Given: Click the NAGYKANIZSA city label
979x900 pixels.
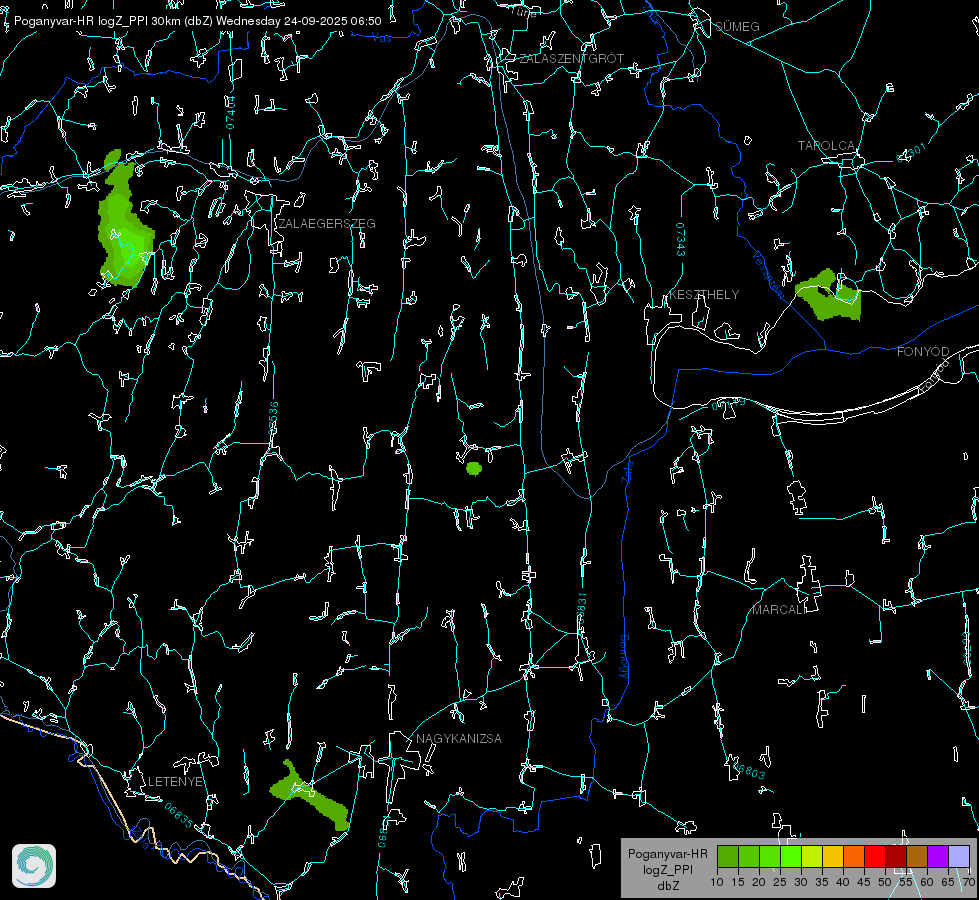Looking at the screenshot, I should pyautogui.click(x=459, y=739).
